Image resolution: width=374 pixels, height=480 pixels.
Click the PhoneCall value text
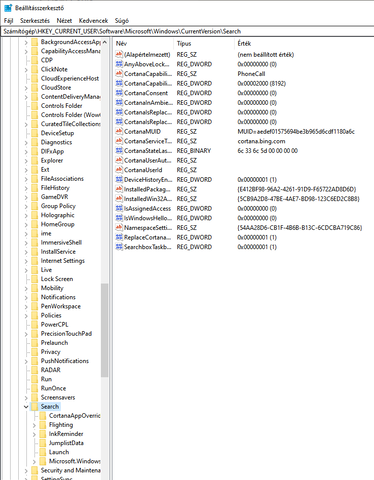coord(251,74)
